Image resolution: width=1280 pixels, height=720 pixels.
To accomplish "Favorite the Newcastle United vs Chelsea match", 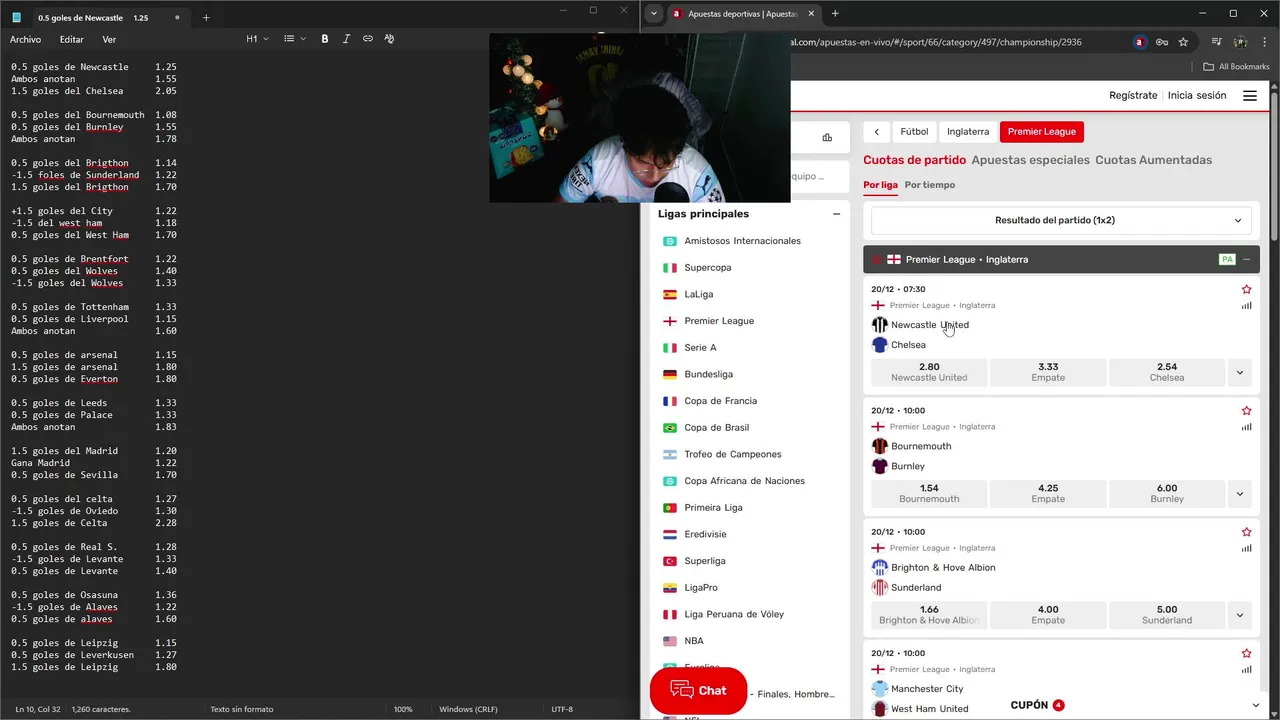I will [x=1246, y=289].
